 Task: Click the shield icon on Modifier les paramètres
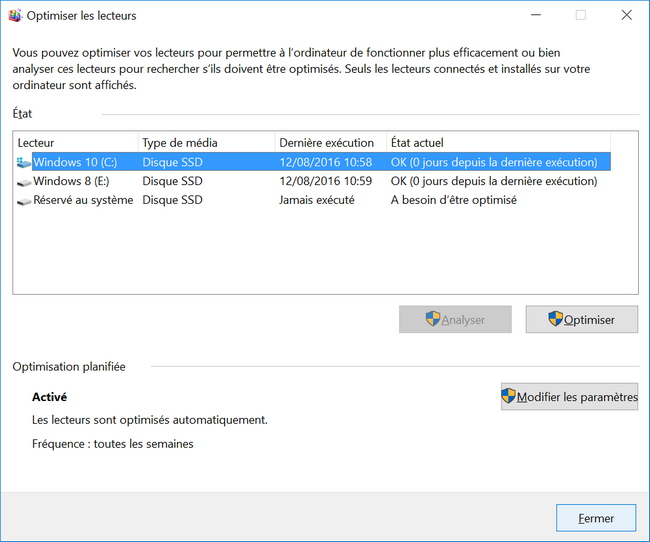pyautogui.click(x=509, y=396)
